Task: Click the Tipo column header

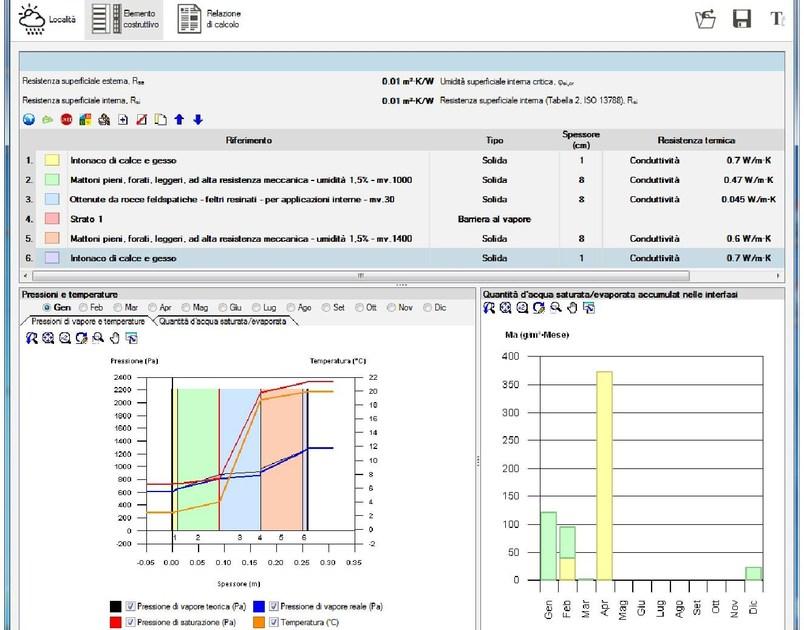Action: click(494, 140)
